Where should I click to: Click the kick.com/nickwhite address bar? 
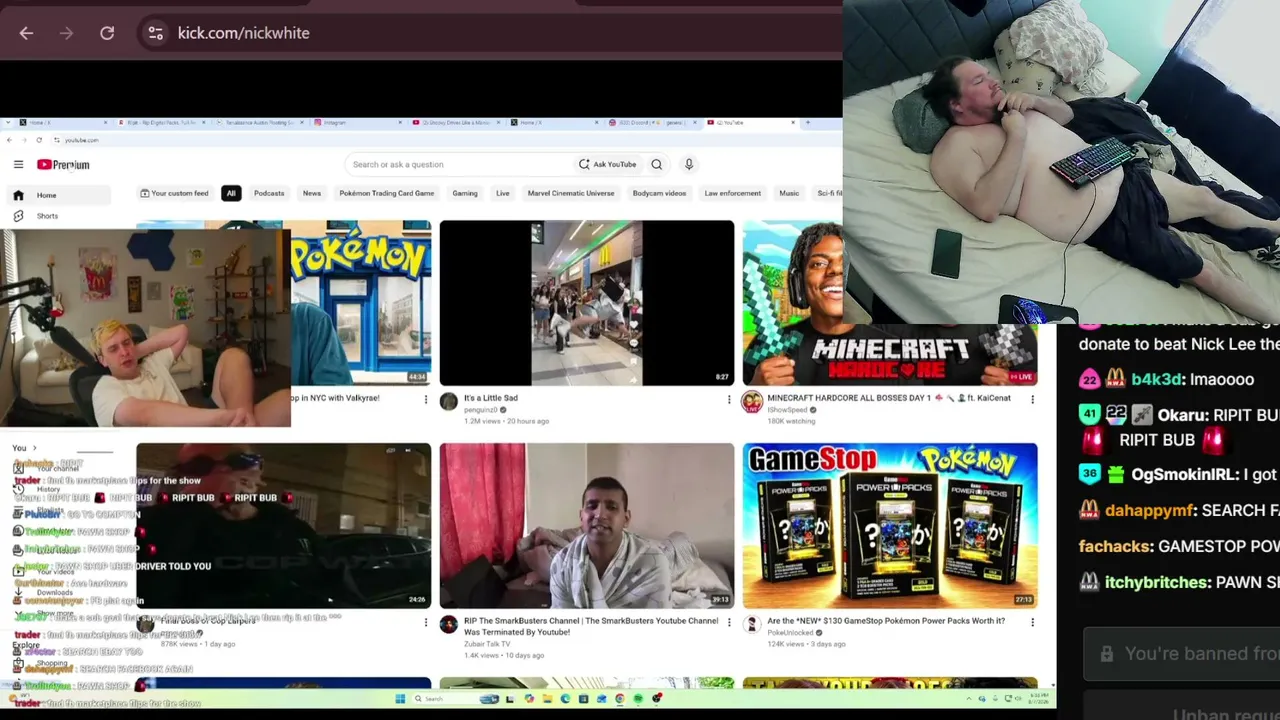490,33
